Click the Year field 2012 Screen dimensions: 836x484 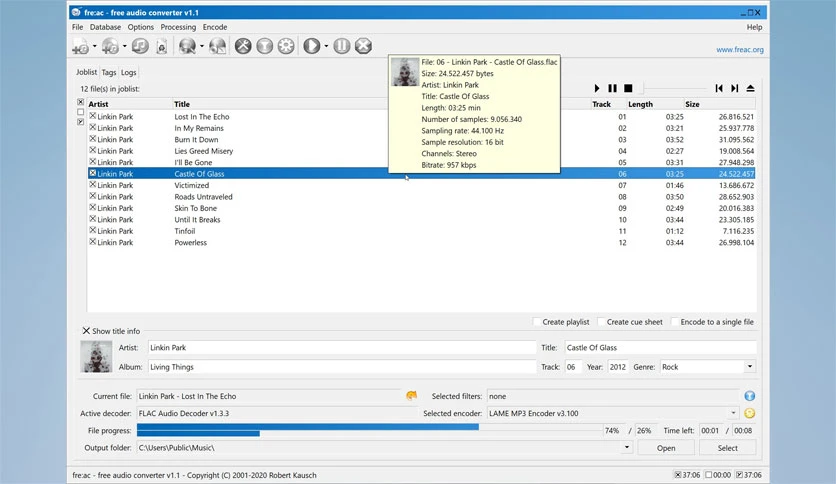617,367
